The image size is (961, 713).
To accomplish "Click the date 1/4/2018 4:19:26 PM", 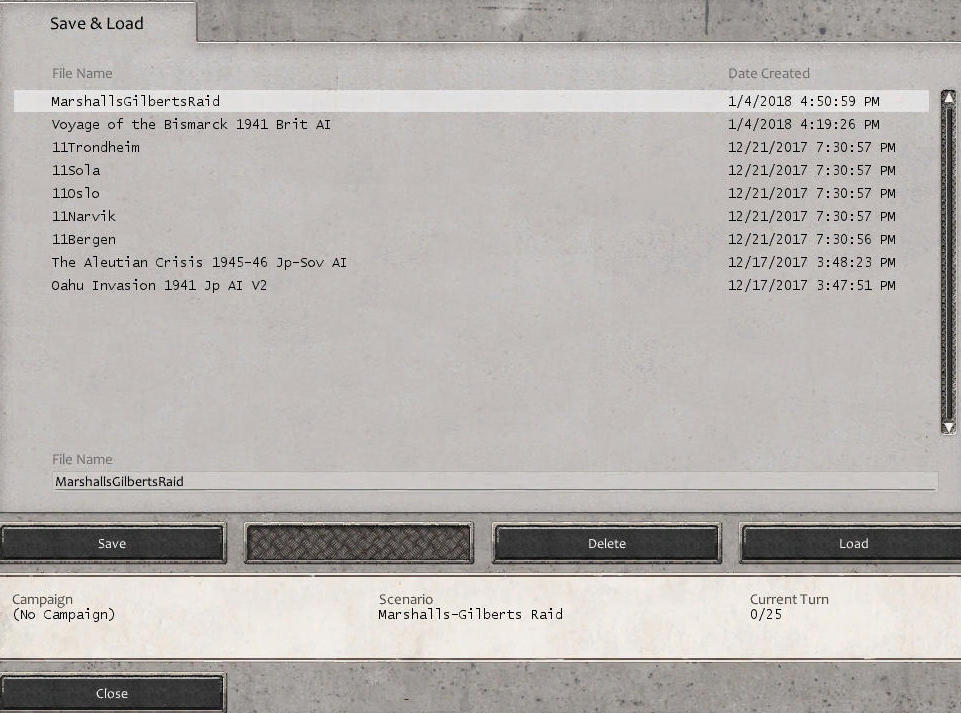I will click(x=803, y=124).
